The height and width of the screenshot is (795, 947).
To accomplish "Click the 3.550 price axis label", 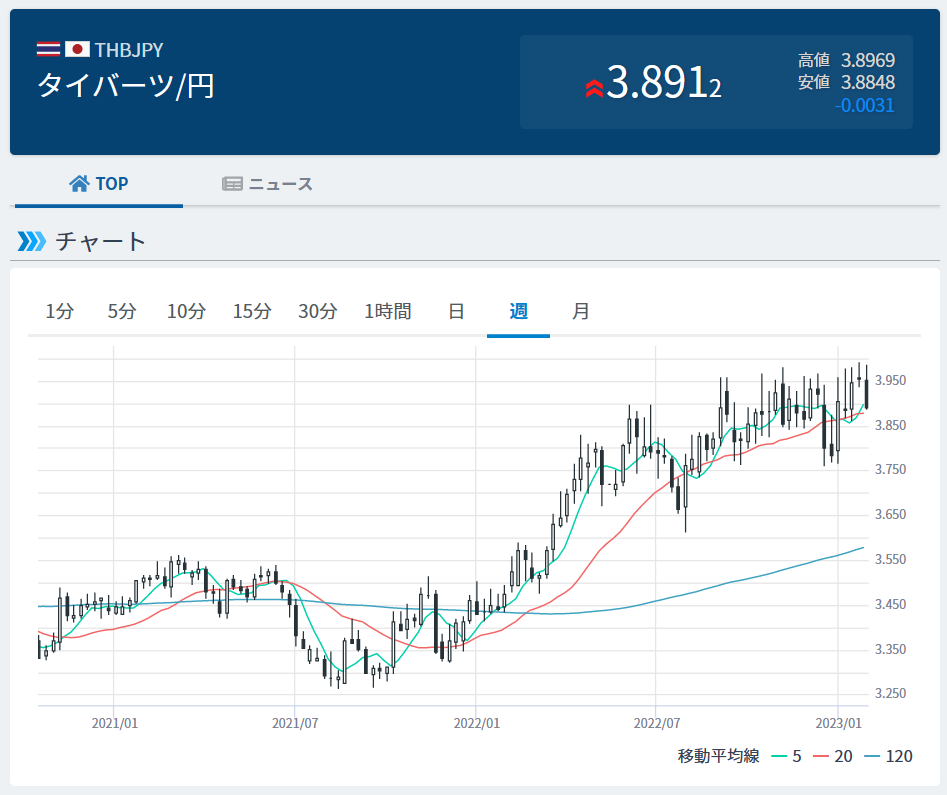I will coord(890,559).
